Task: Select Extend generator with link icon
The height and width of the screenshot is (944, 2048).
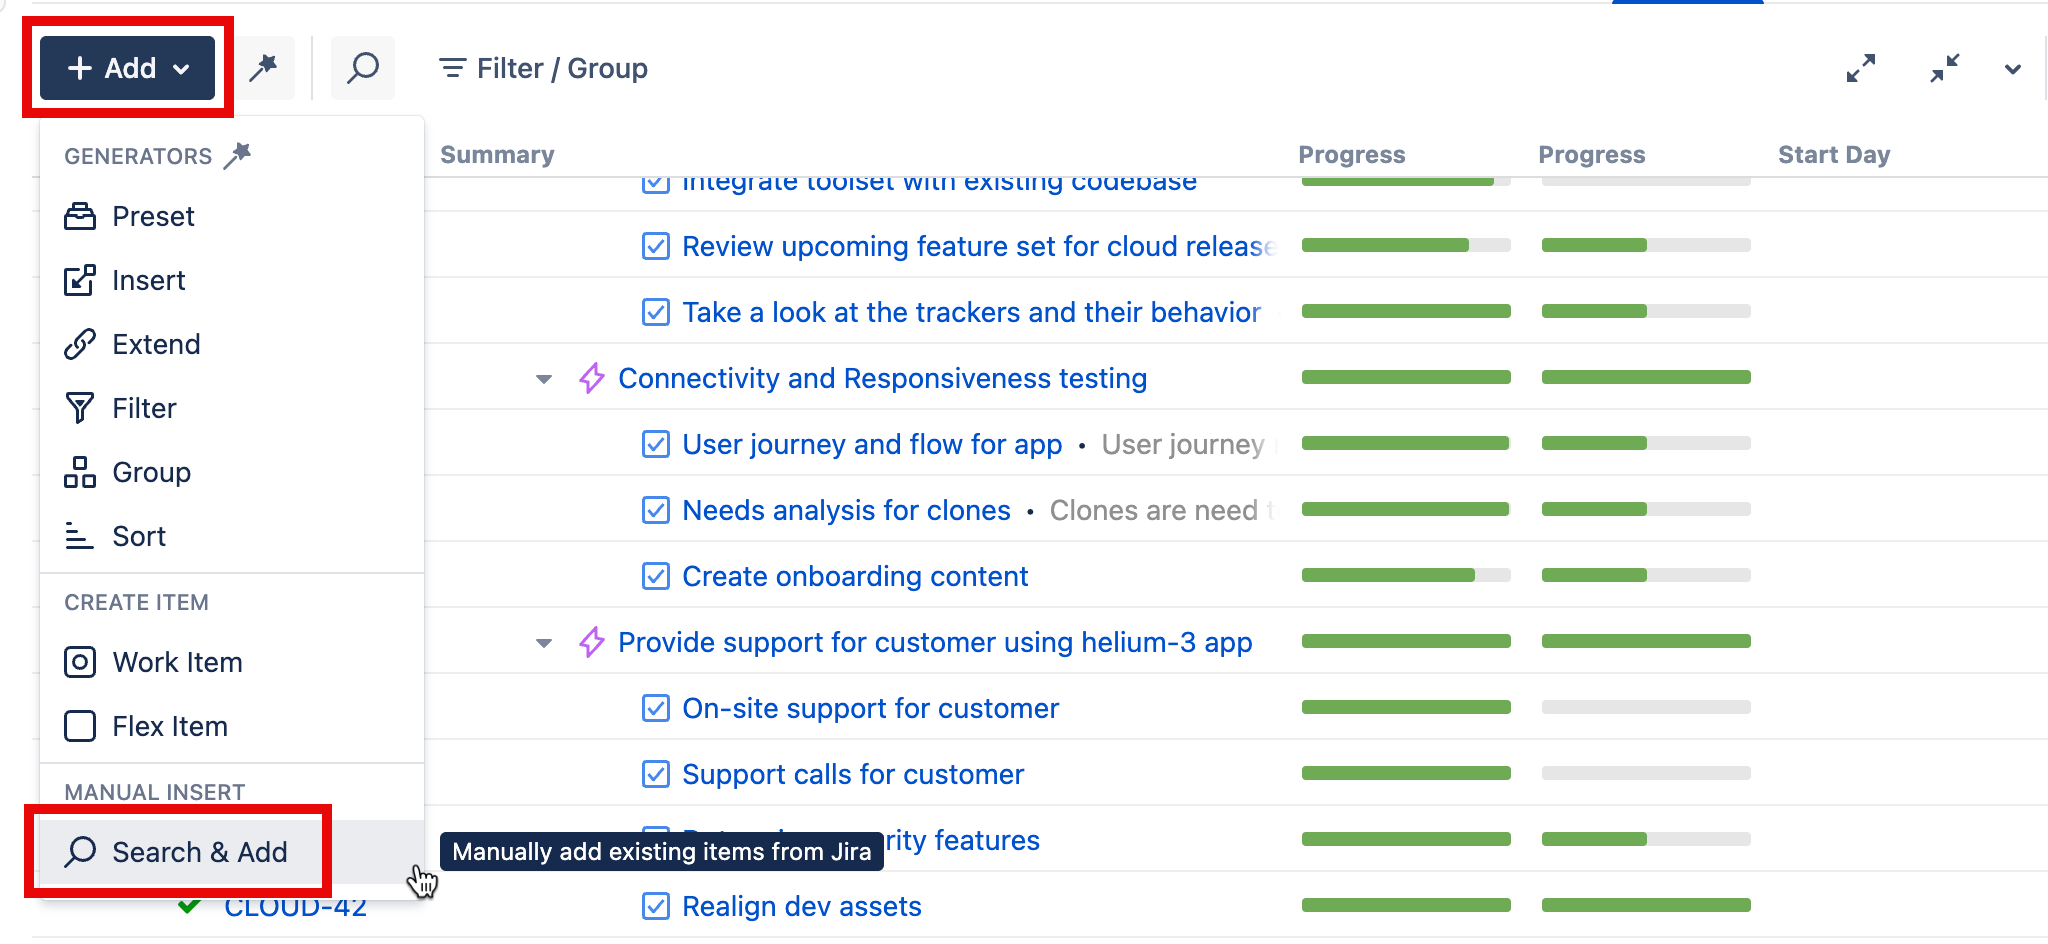Action: [x=156, y=344]
